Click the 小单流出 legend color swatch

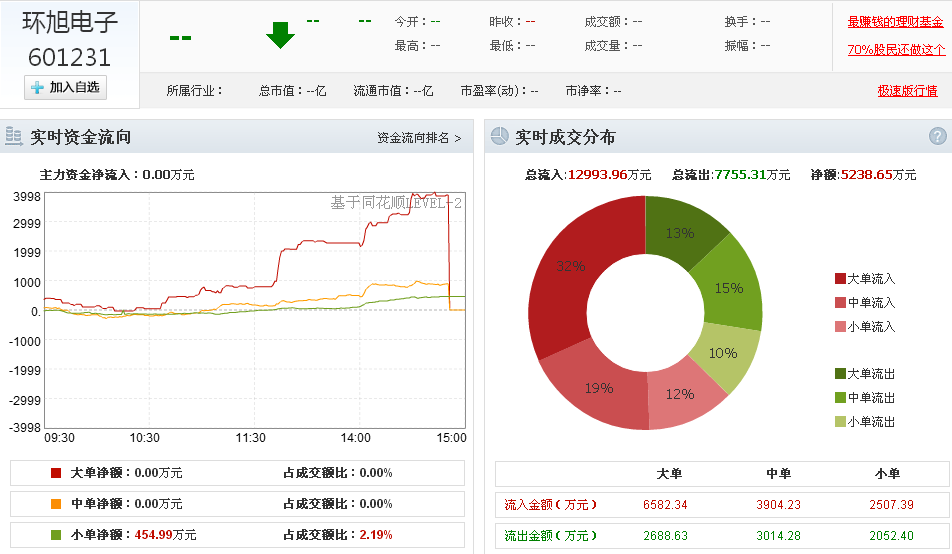point(840,422)
